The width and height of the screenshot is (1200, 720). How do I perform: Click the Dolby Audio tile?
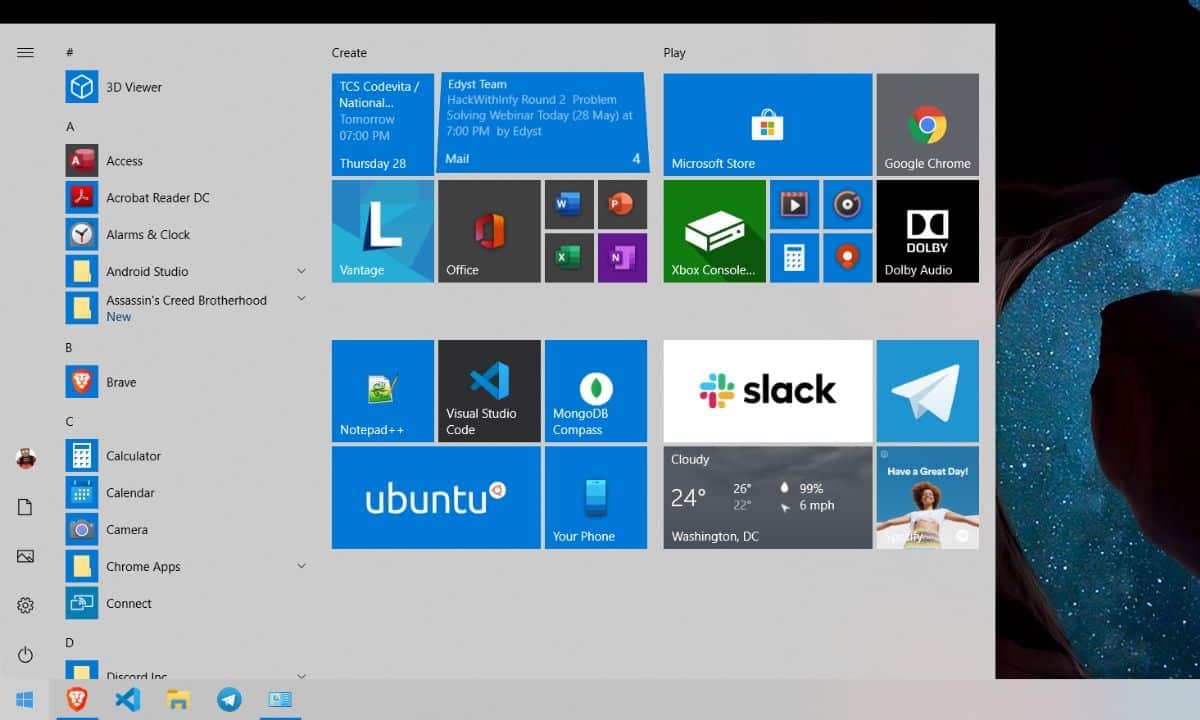(x=927, y=230)
